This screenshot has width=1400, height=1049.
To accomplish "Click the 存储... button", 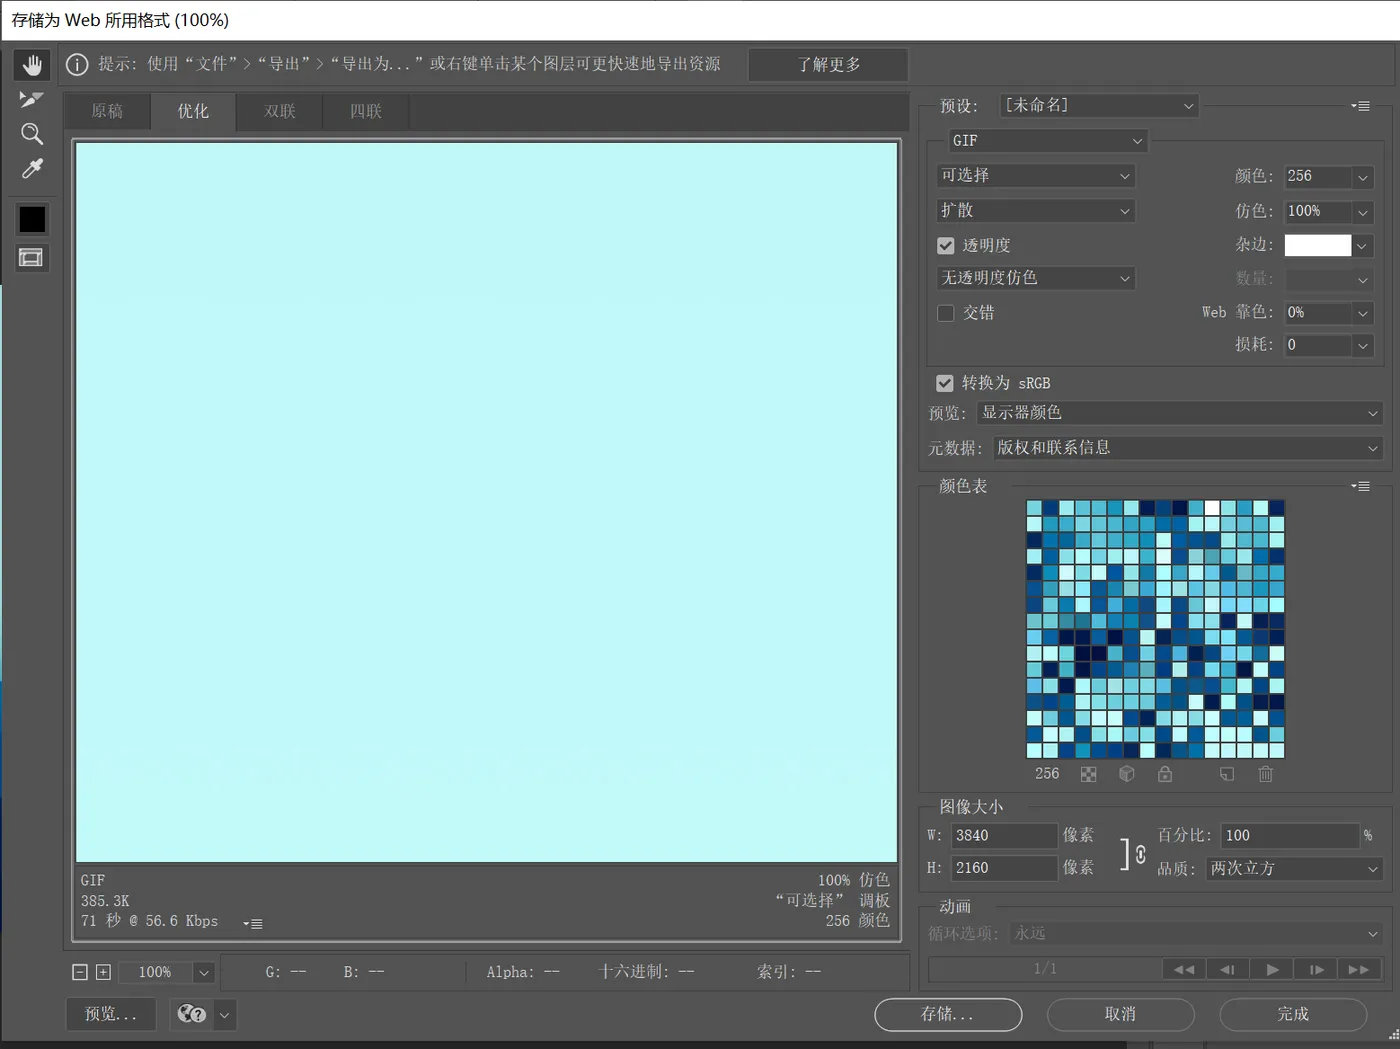I will pos(948,1014).
